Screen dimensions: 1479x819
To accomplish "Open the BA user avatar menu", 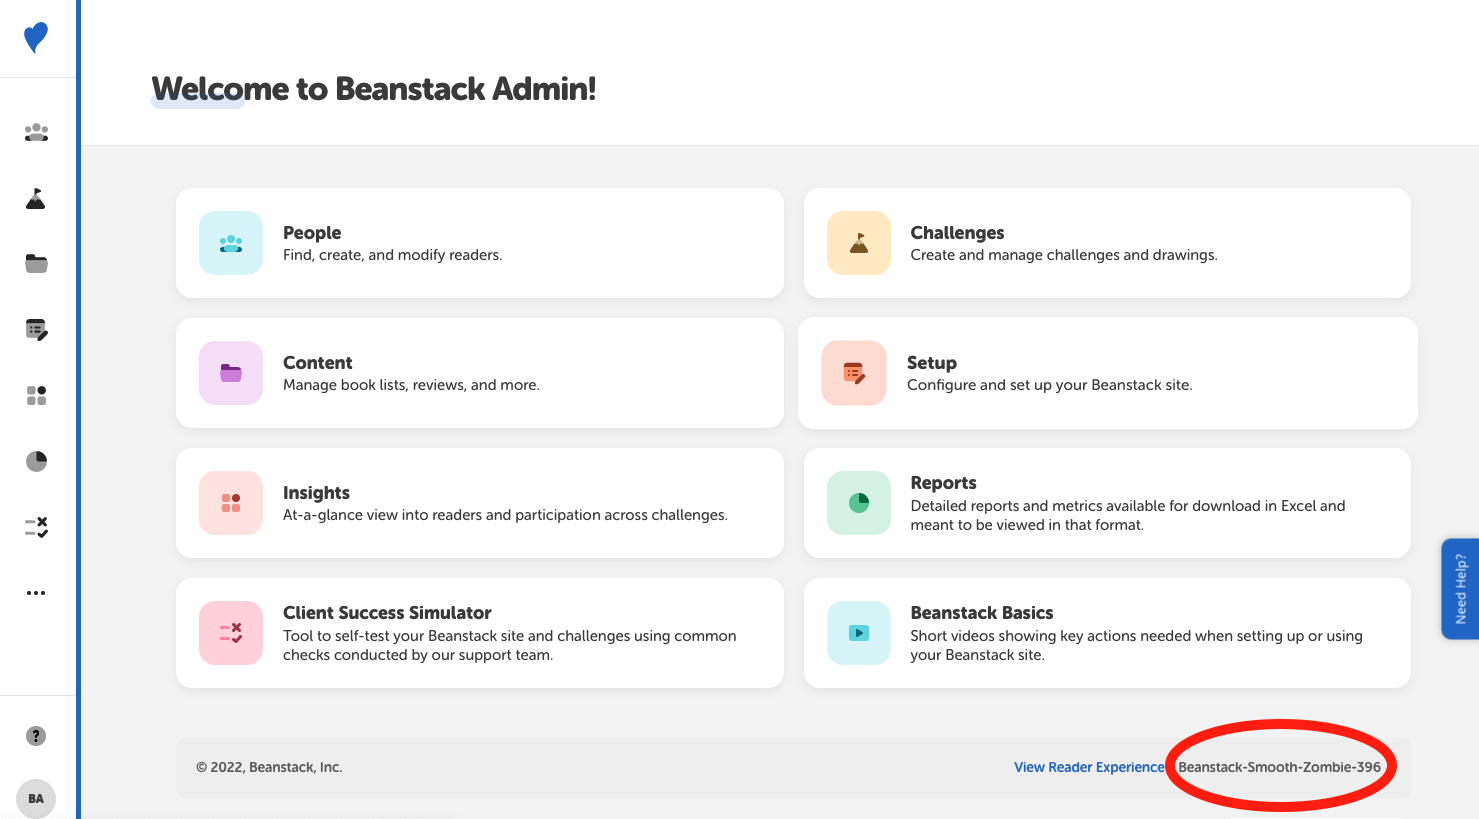I will point(36,798).
